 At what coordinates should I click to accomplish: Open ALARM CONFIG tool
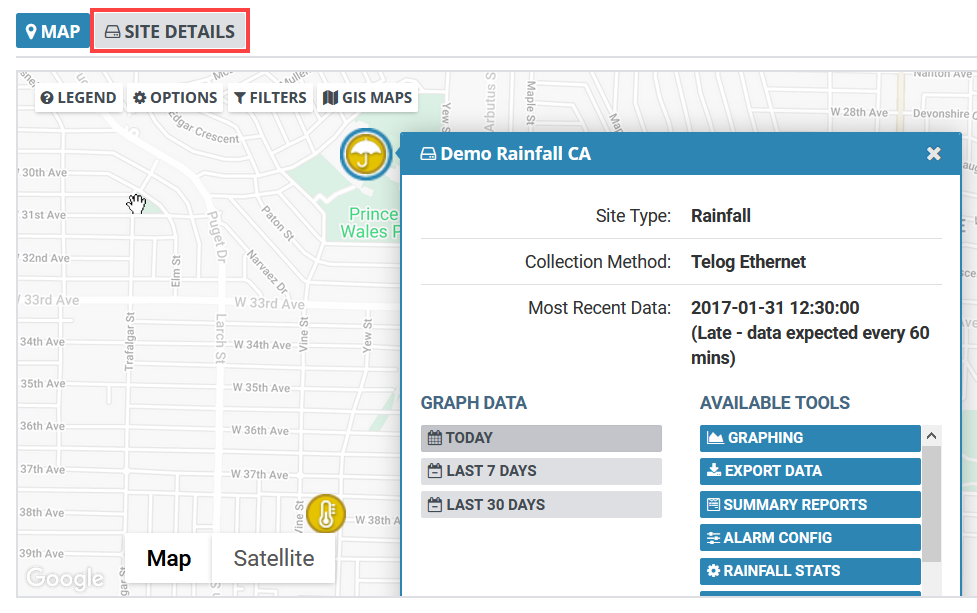pos(810,538)
